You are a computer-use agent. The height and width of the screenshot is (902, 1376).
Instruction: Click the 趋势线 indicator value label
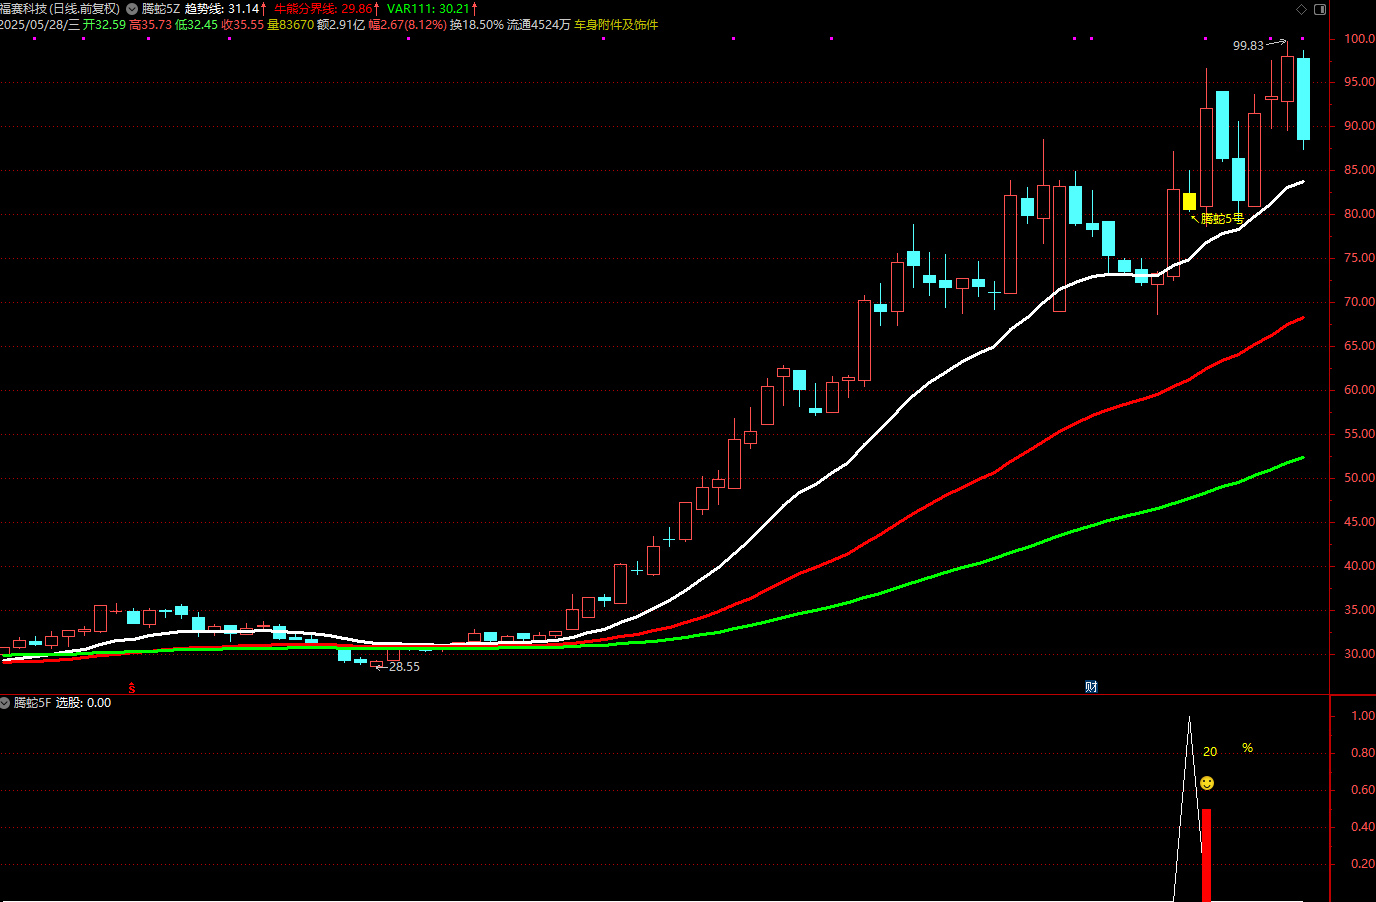[226, 9]
